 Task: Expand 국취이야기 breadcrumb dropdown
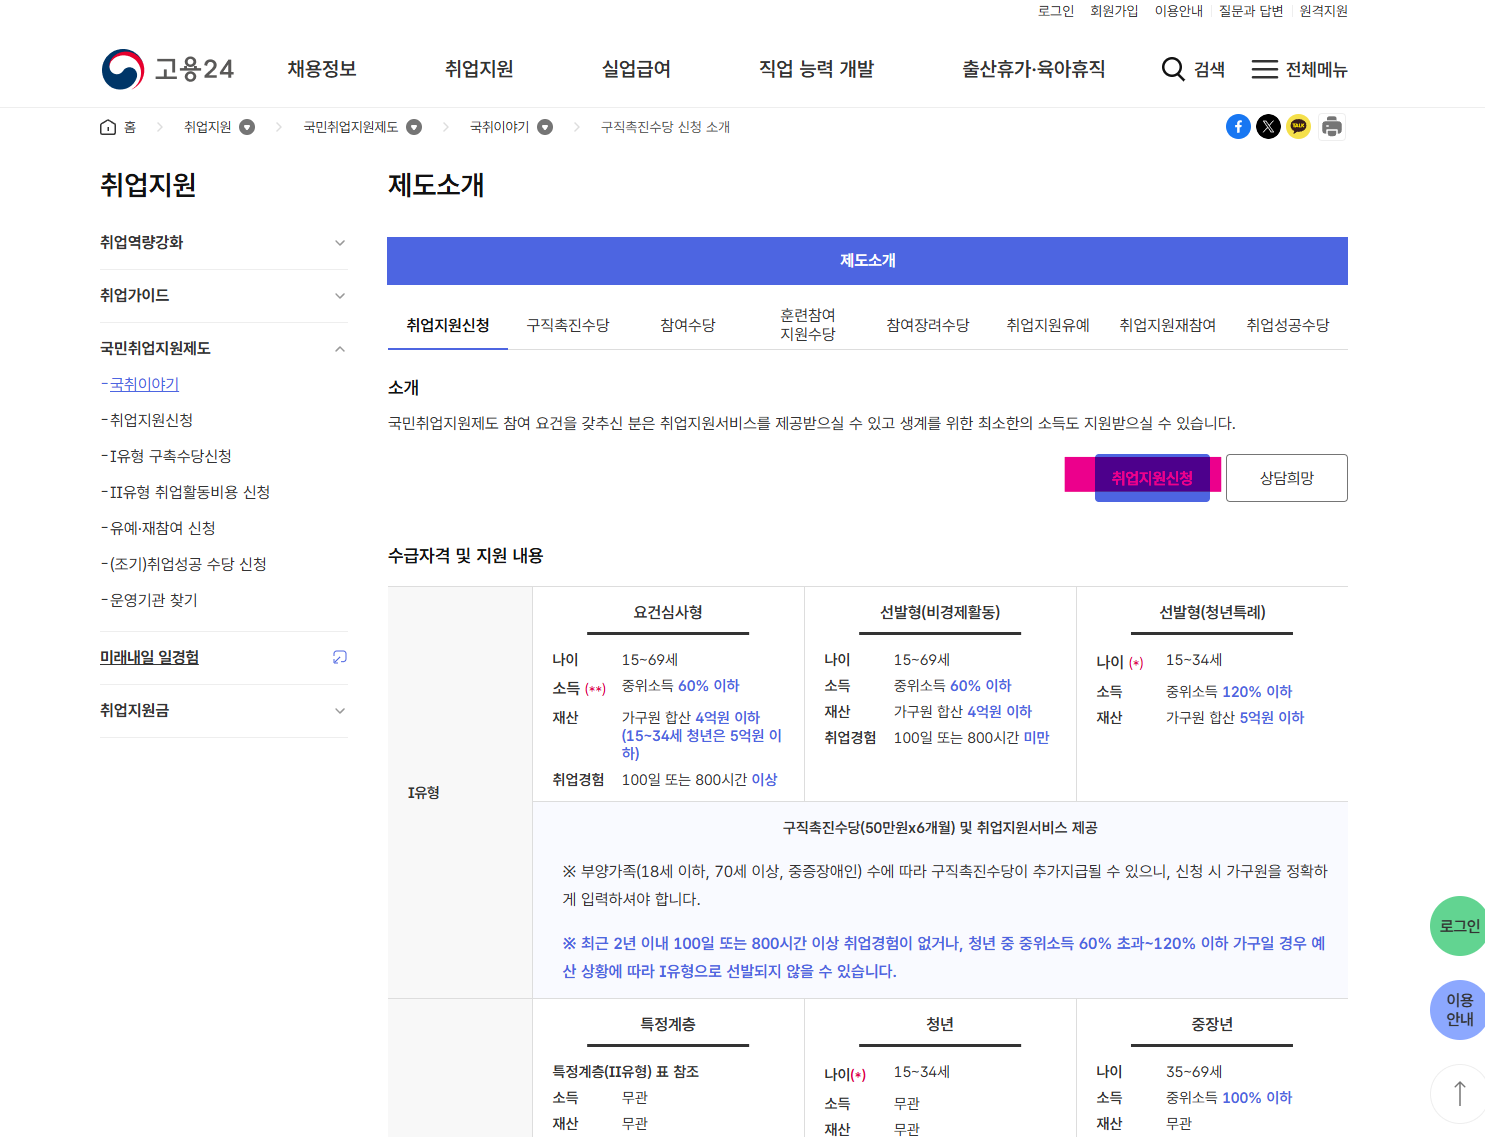[545, 127]
